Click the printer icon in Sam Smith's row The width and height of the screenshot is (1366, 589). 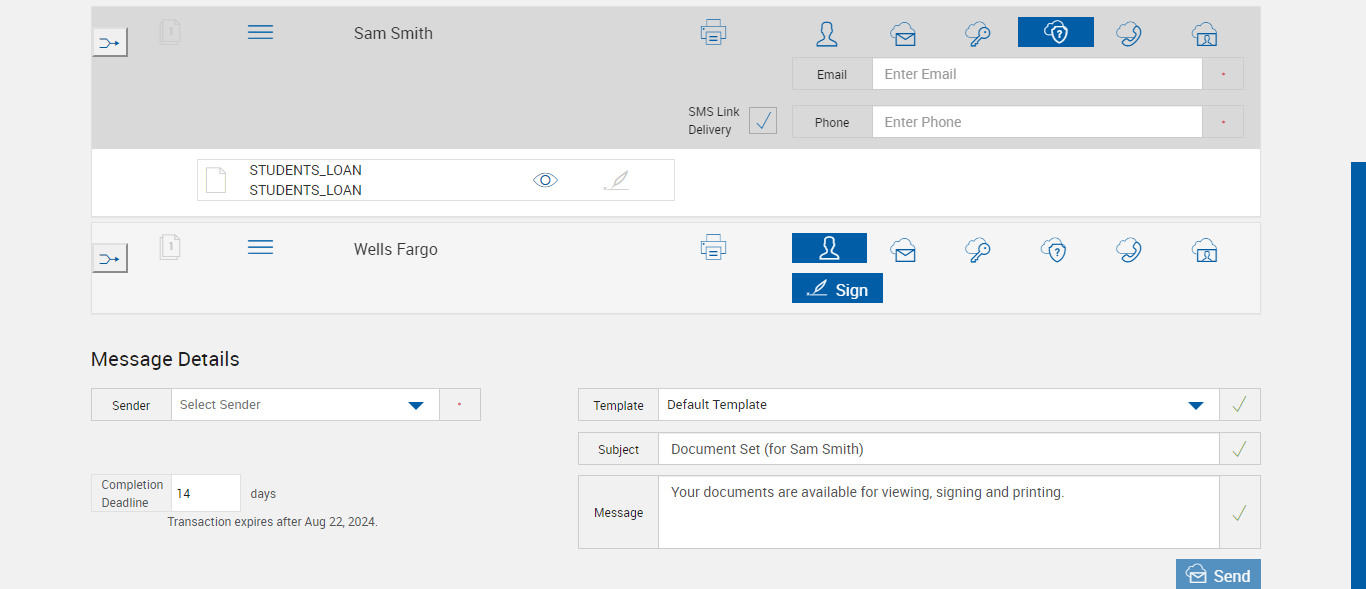(713, 33)
